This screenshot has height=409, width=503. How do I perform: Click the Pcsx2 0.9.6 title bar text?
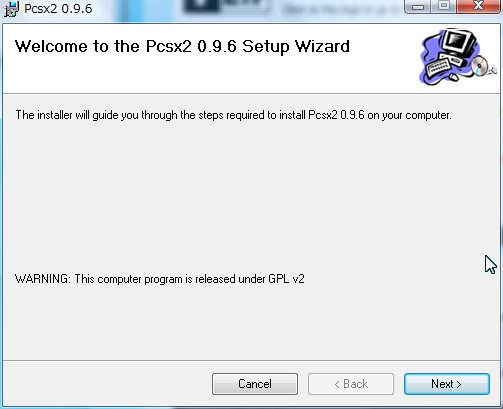[58, 9]
